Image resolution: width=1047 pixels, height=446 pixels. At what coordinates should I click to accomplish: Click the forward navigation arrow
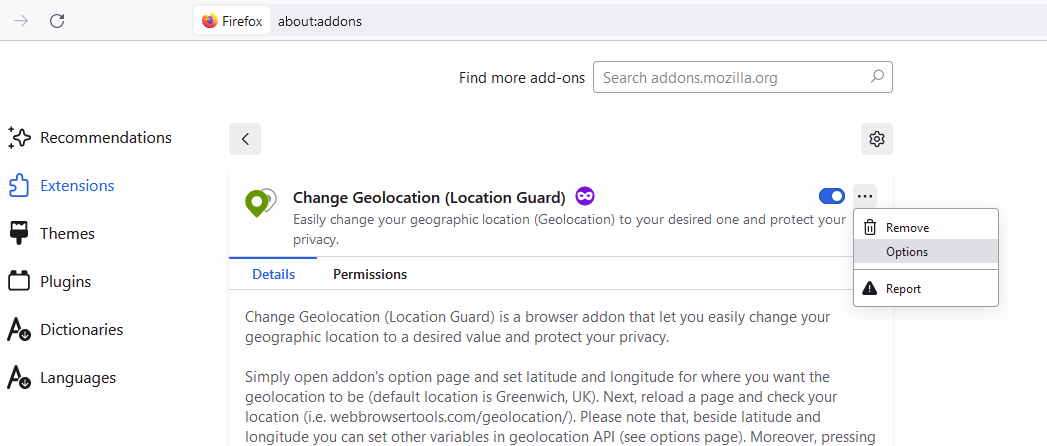[21, 20]
